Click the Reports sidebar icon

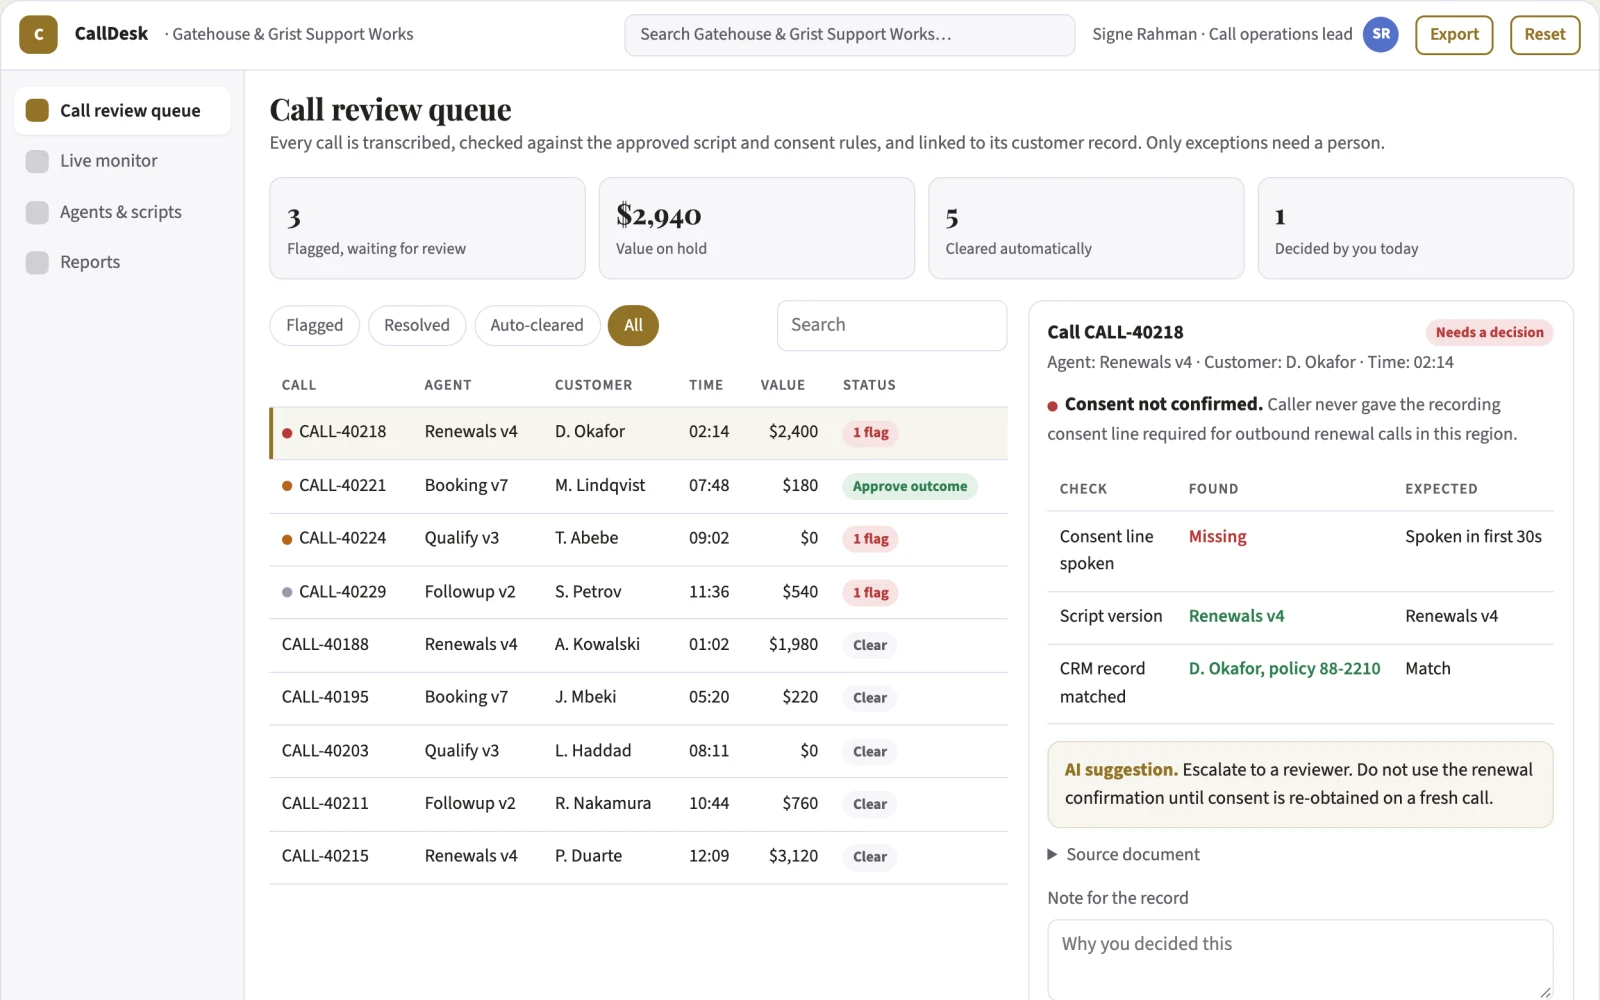[x=37, y=262]
